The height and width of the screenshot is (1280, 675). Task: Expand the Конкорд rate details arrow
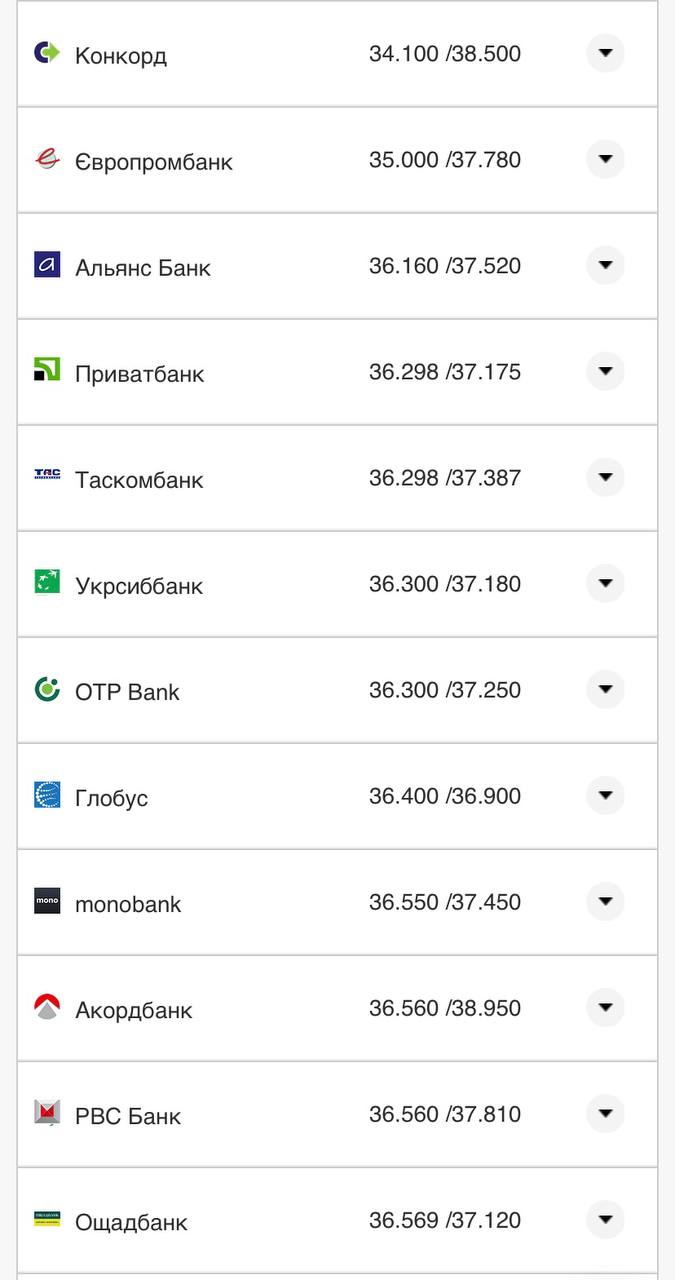(x=605, y=53)
